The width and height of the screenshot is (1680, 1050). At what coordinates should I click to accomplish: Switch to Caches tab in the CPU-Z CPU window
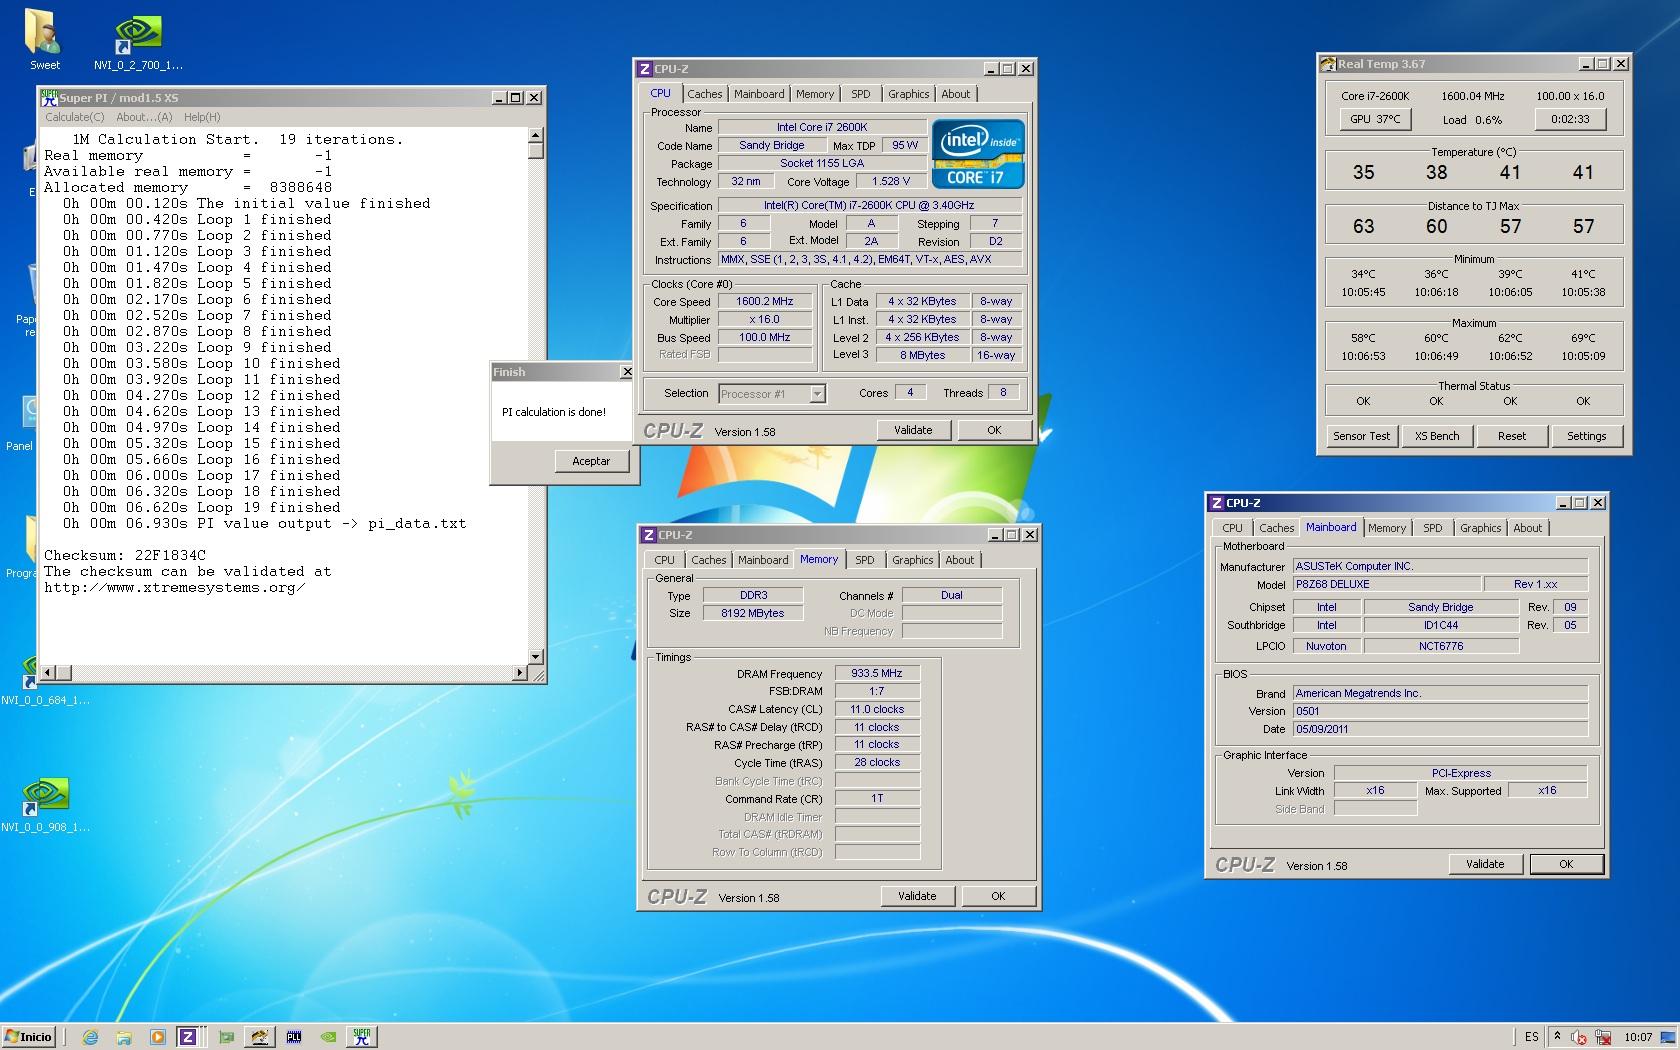pos(705,94)
